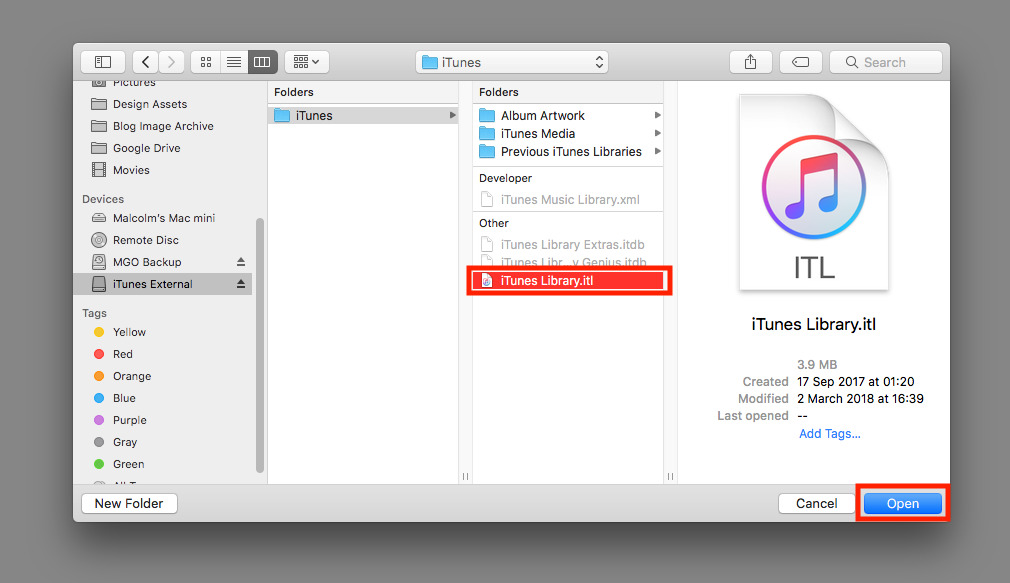Click the Open button
This screenshot has width=1010, height=583.
(x=902, y=504)
